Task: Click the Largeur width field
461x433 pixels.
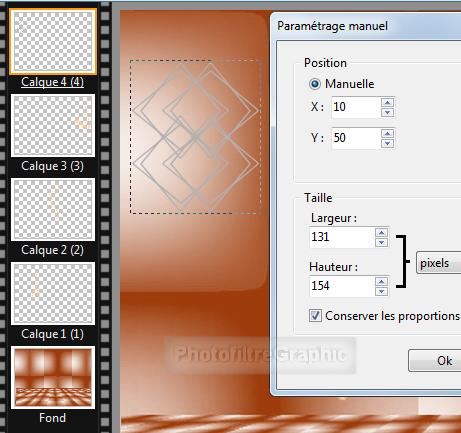Action: (x=342, y=237)
